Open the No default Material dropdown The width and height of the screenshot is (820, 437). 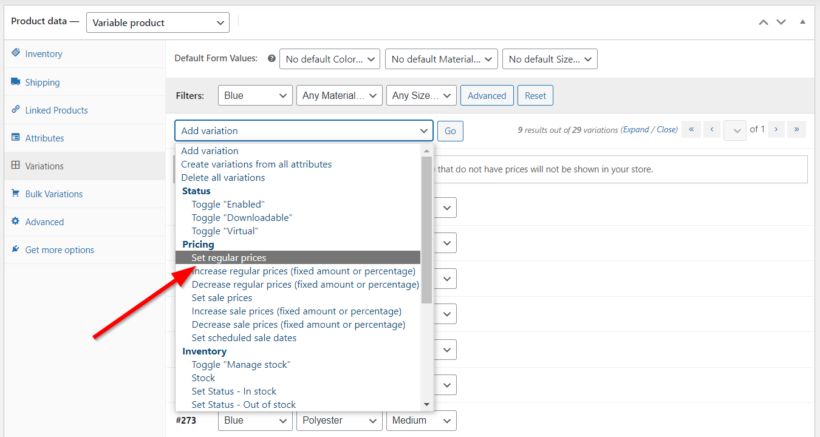pyautogui.click(x=441, y=59)
